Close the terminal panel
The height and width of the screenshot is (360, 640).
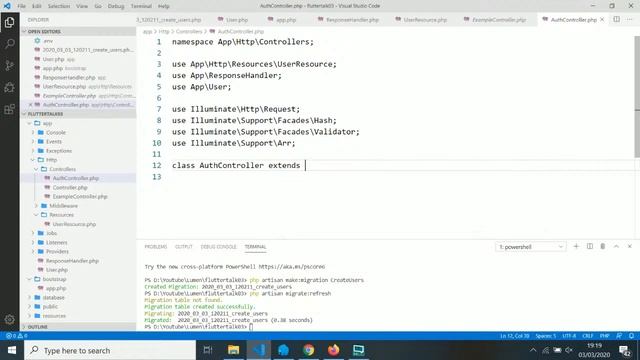pos(630,247)
